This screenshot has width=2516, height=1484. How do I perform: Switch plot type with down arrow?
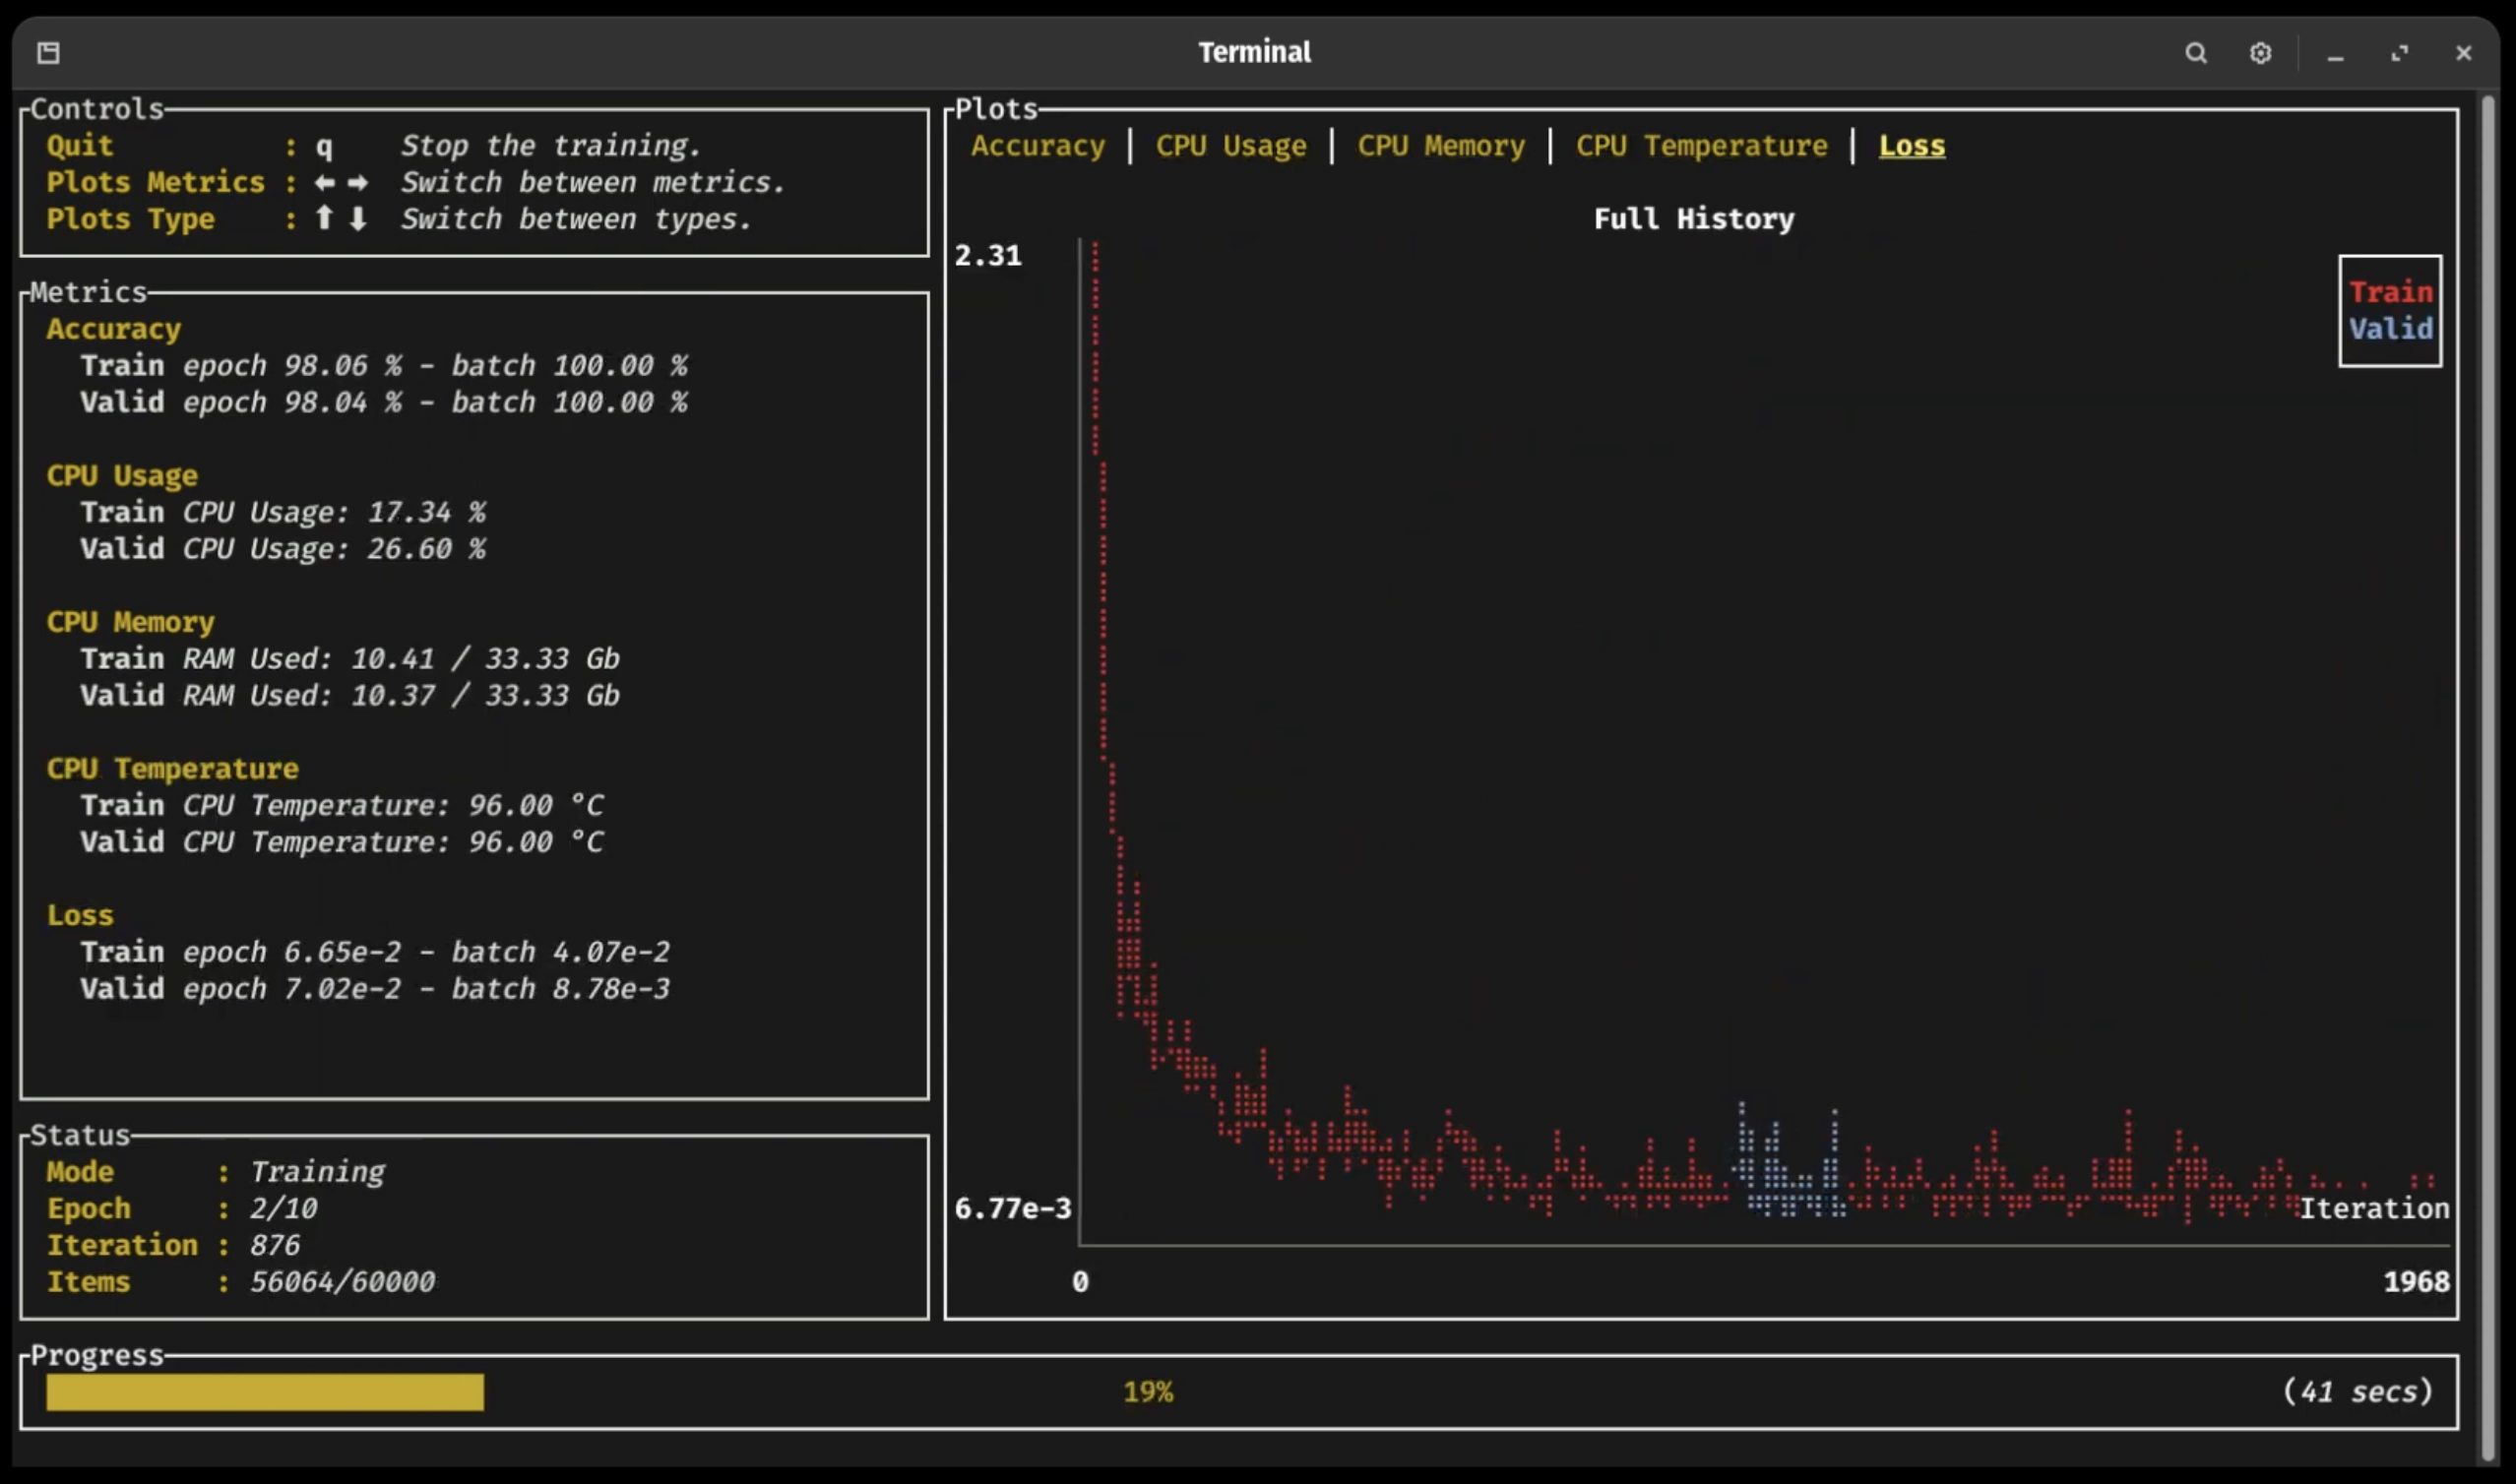[355, 217]
